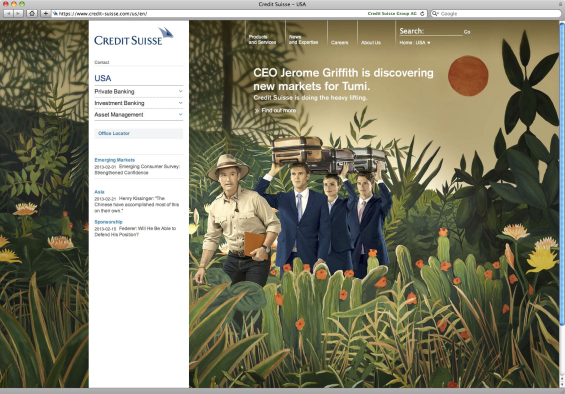This screenshot has width=565, height=394.
Task: Read Emerging Consumer Survey article
Action: click(x=137, y=169)
